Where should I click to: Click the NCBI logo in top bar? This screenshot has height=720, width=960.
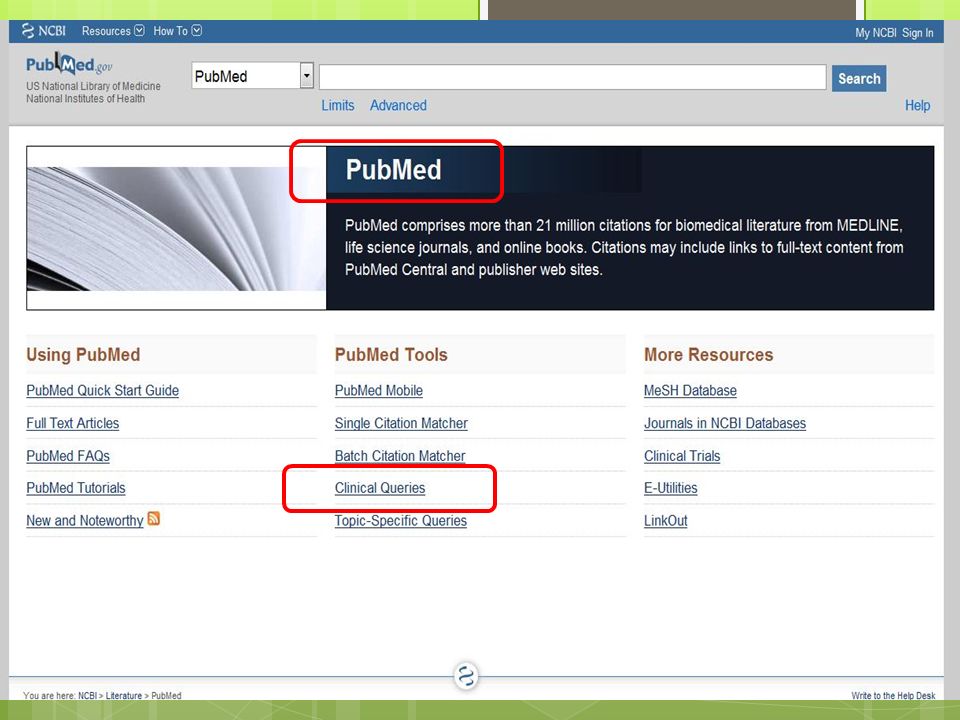(x=43, y=31)
